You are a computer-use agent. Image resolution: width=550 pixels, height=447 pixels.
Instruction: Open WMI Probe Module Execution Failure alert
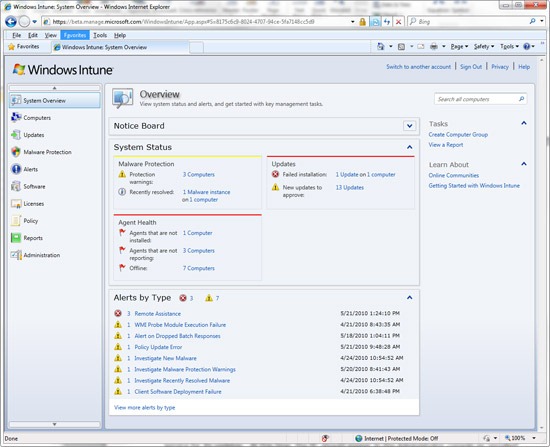coord(180,325)
